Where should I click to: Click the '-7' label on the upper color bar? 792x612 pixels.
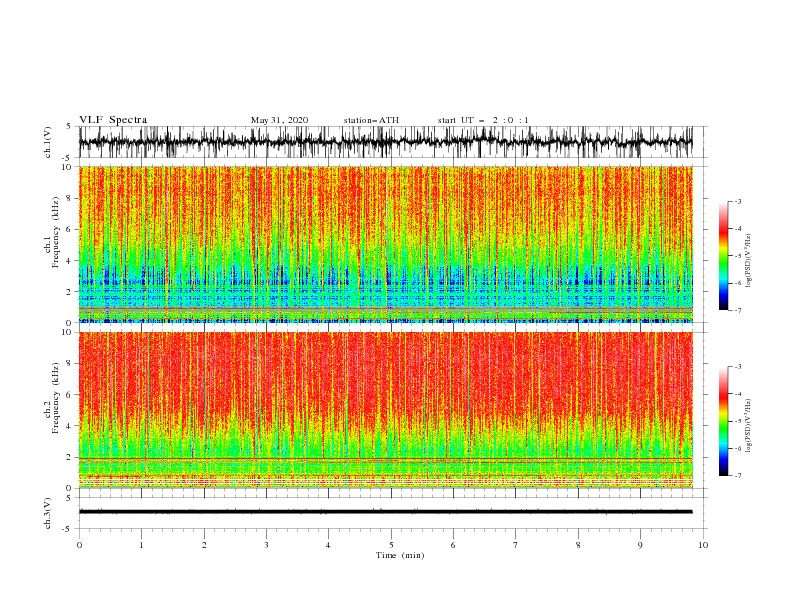pyautogui.click(x=738, y=310)
